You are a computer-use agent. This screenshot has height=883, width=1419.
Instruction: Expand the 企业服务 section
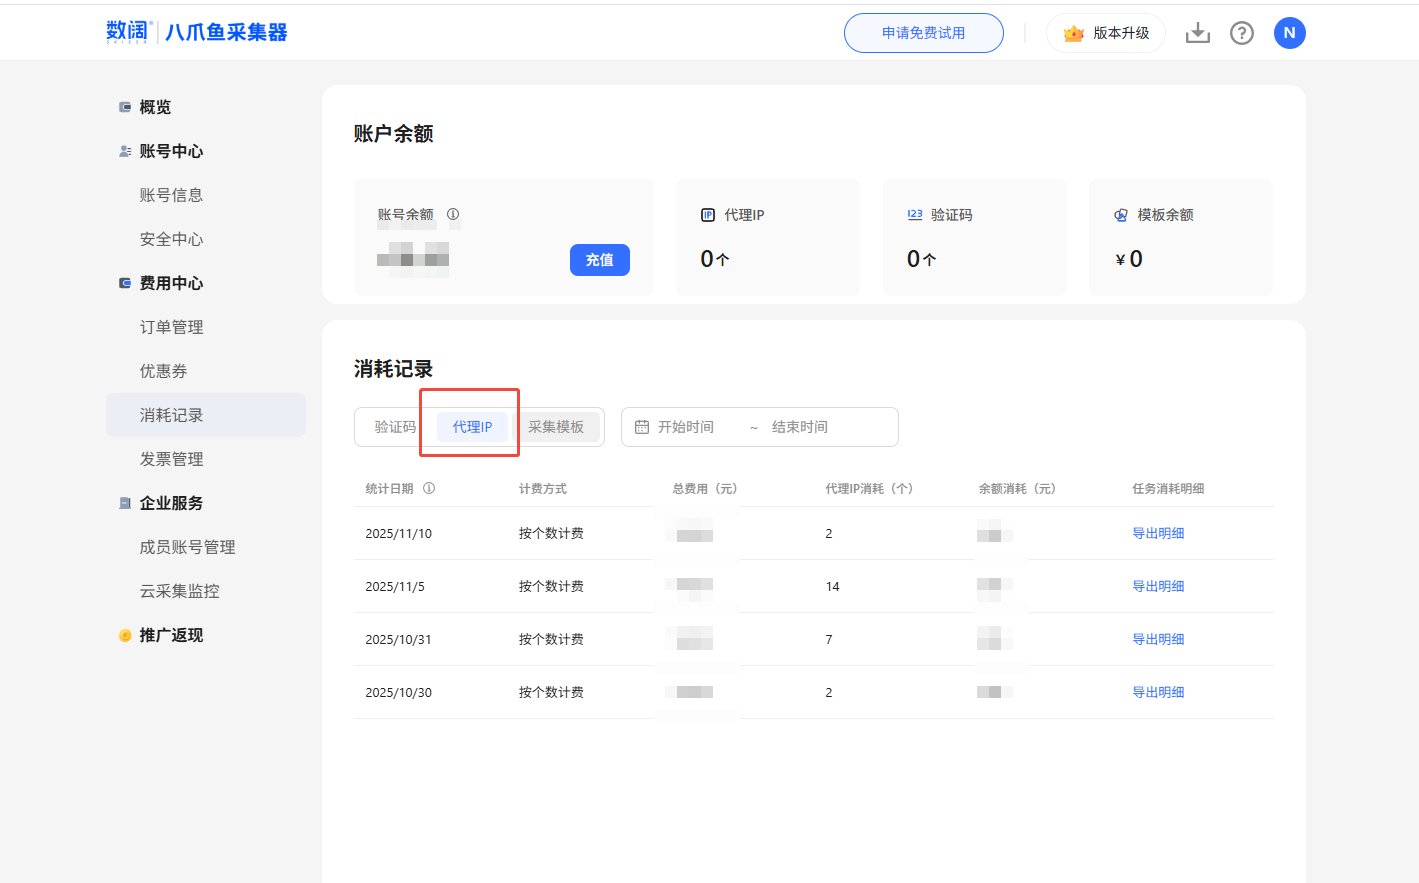pos(171,503)
